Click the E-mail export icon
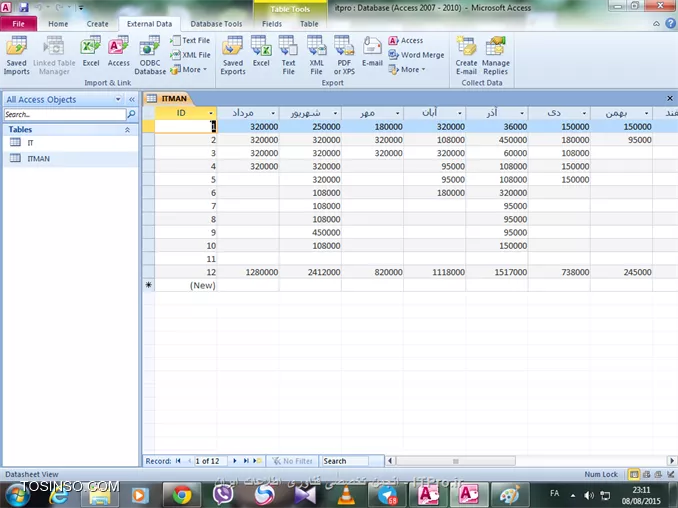Viewport: 678px width, 508px height. click(x=372, y=52)
